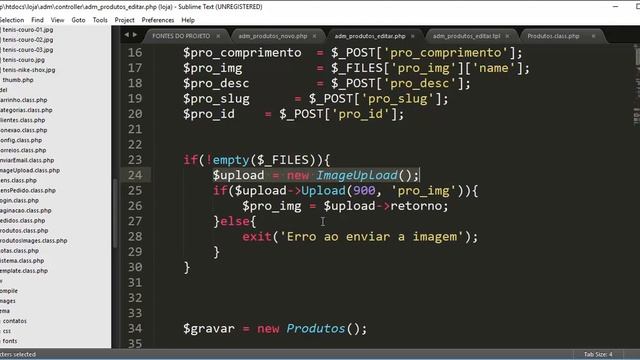Image resolution: width=640 pixels, height=360 pixels.
Task: Close the adm_produtos_editar.tpl tab
Action: 507,36
